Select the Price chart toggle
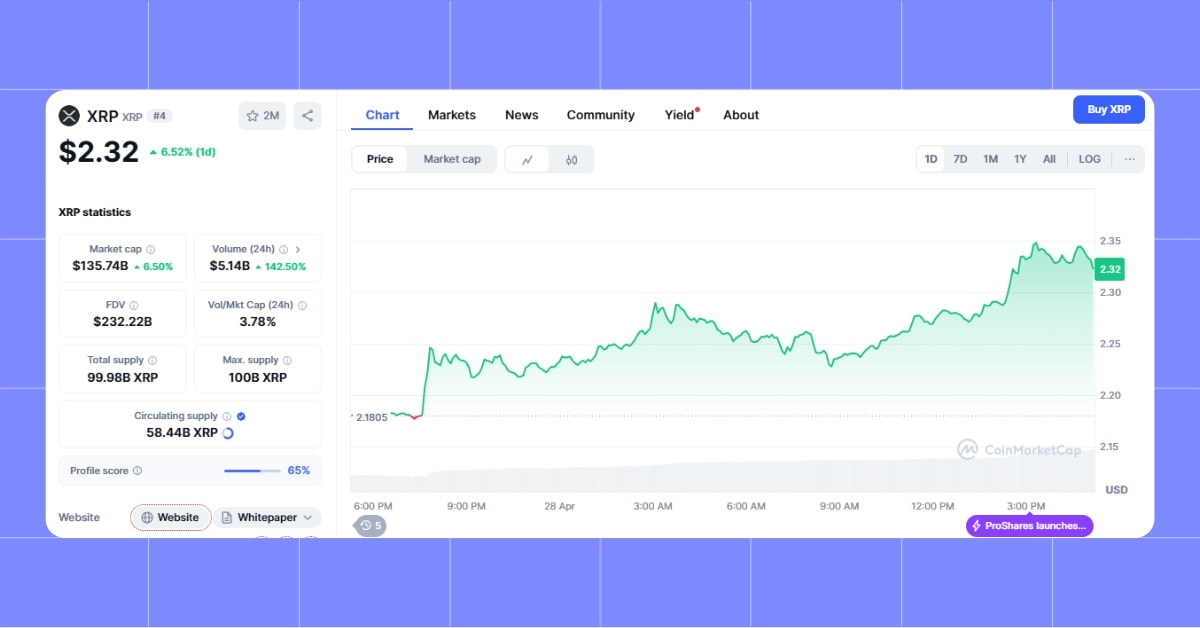Image resolution: width=1200 pixels, height=628 pixels. click(x=380, y=159)
